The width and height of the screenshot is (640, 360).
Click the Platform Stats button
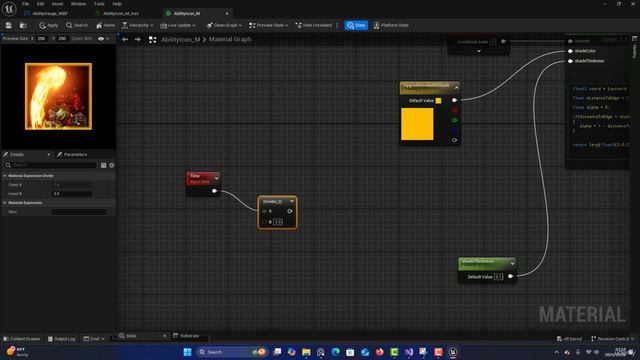(x=391, y=25)
